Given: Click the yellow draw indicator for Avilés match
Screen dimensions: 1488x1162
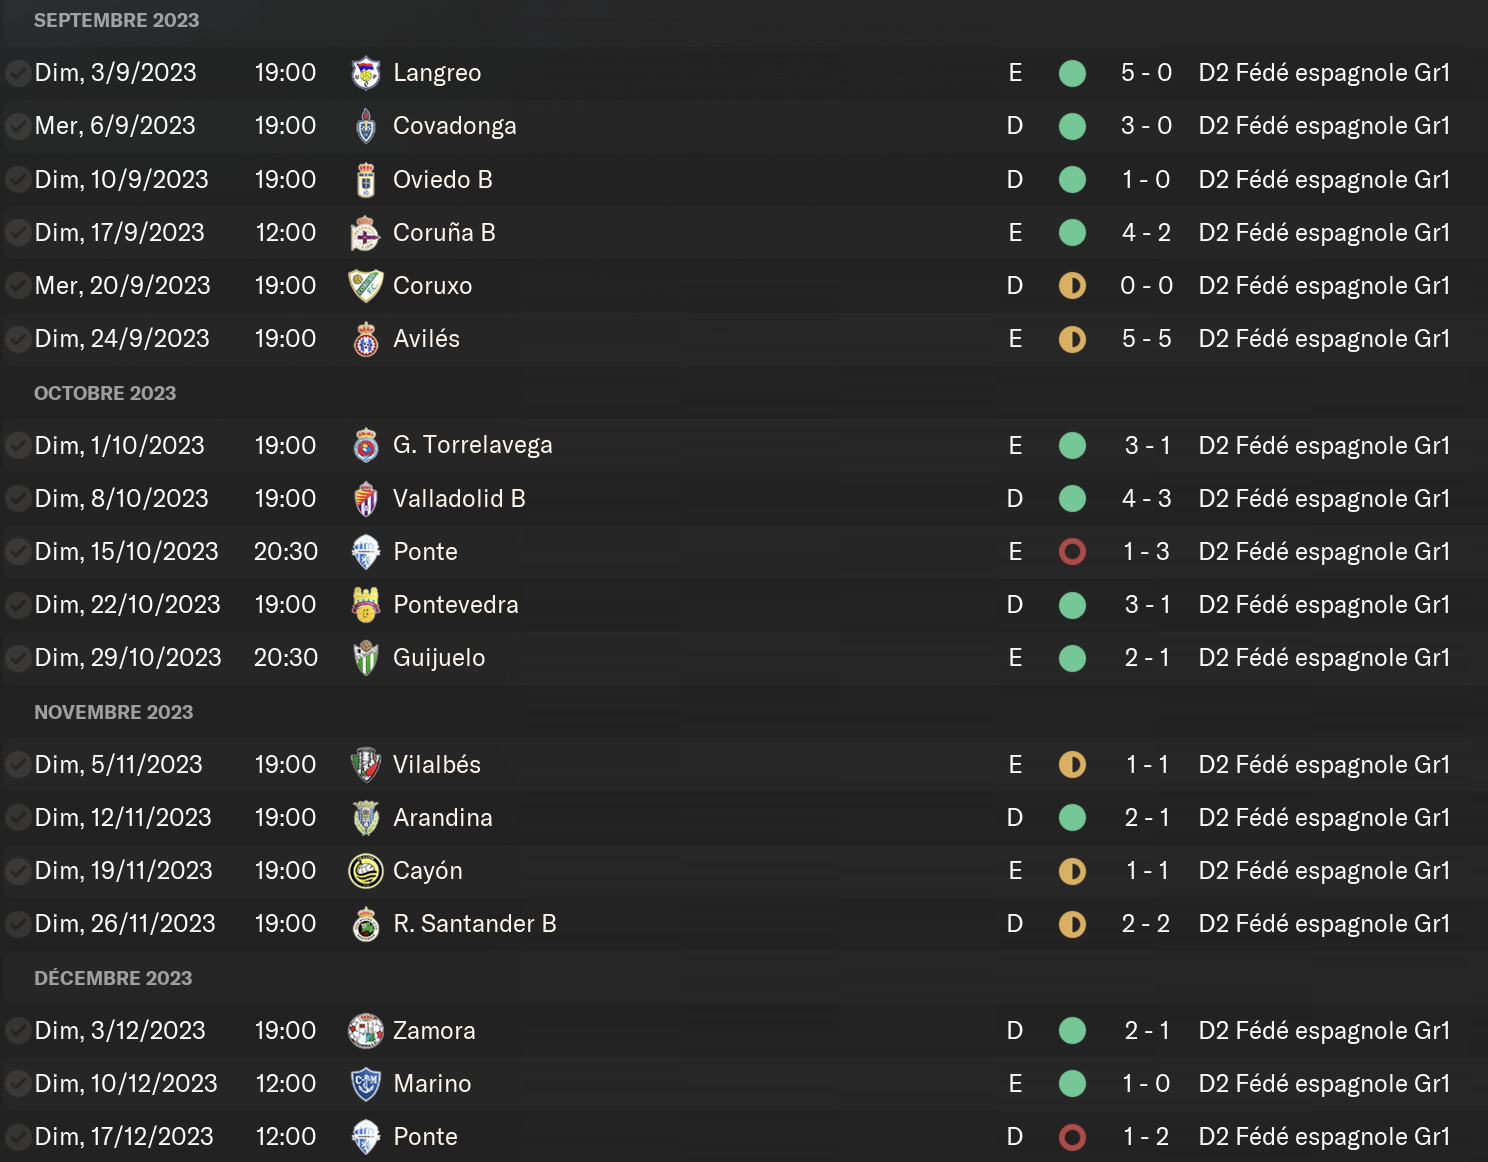Looking at the screenshot, I should 1072,339.
